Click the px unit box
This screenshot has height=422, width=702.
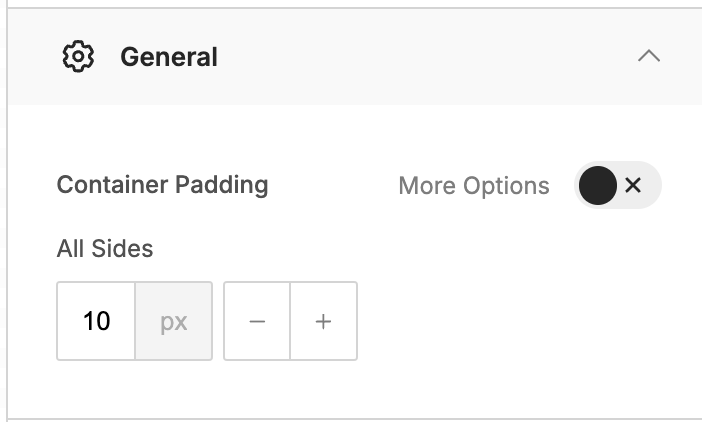[174, 321]
